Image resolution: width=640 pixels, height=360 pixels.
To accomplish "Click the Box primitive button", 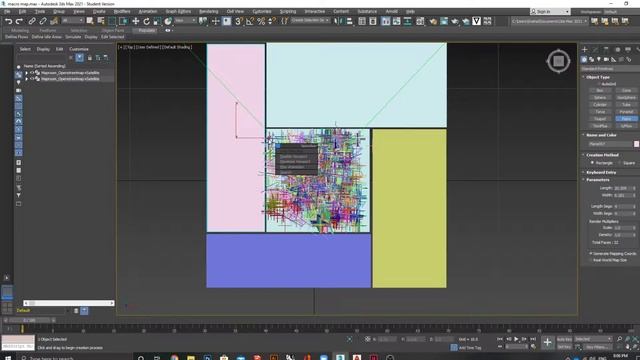I will (600, 91).
